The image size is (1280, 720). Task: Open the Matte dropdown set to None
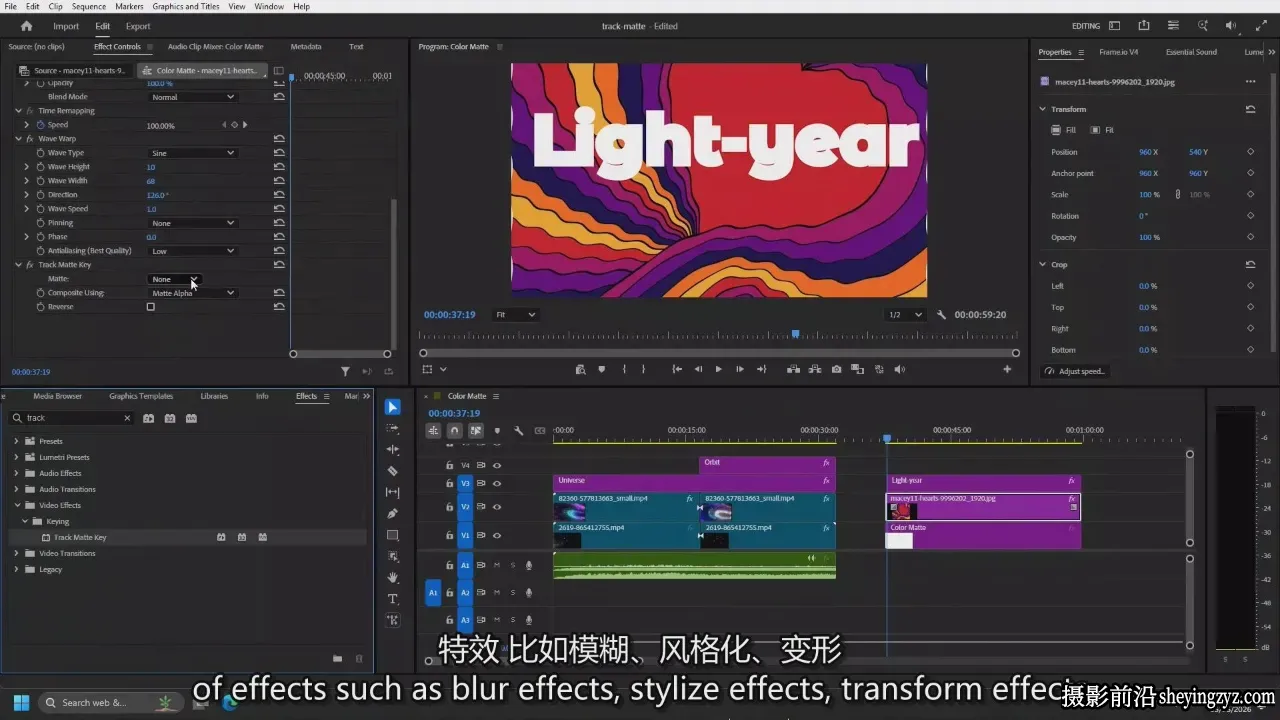(x=174, y=279)
